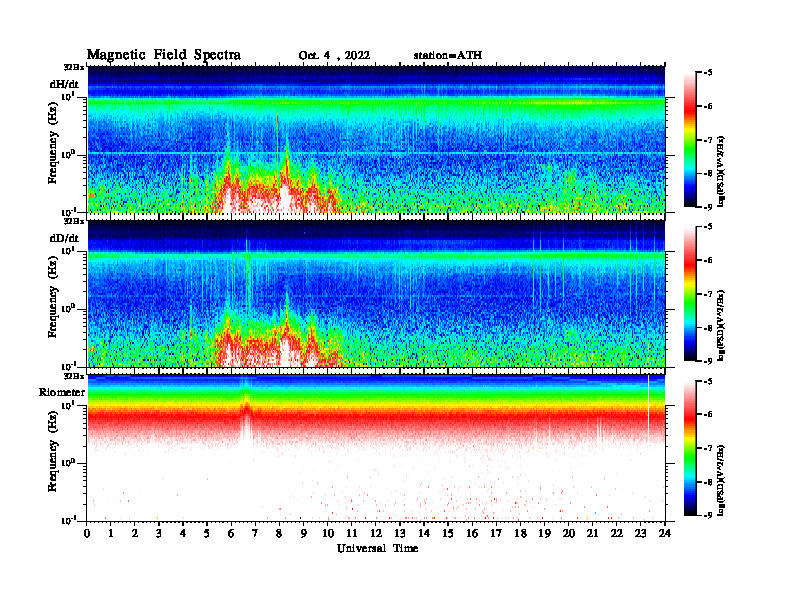Screen dimensions: 792x612
Task: Click hour tick label "4" on time axis
Action: pos(183,533)
